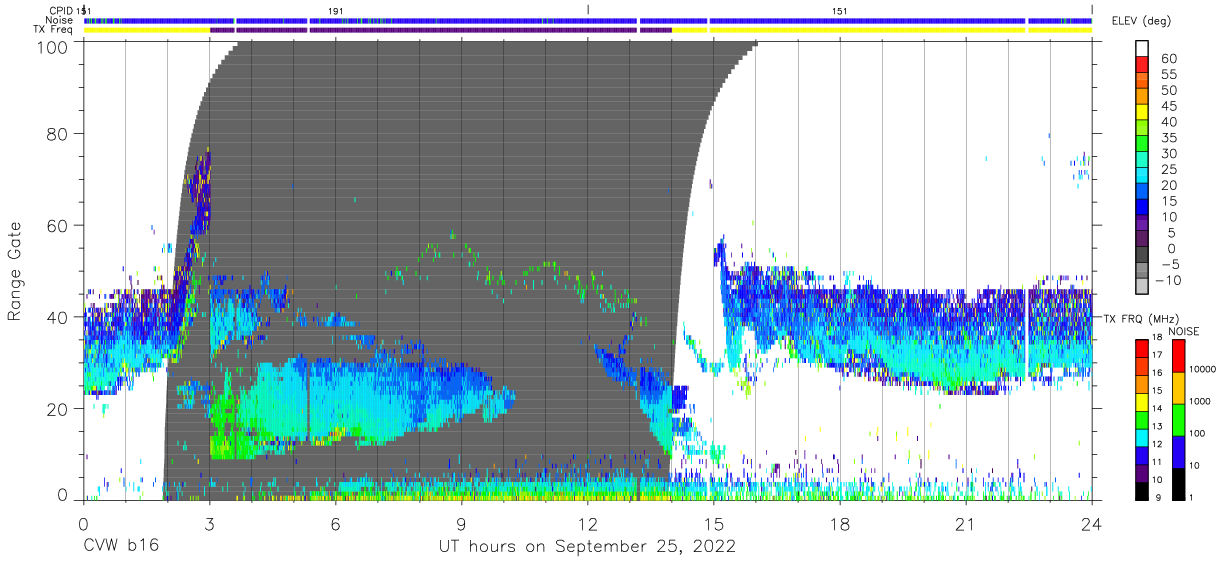Image resolution: width=1228 pixels, height=567 pixels.
Task: Click the CVW b16 radar label
Action: (x=121, y=546)
